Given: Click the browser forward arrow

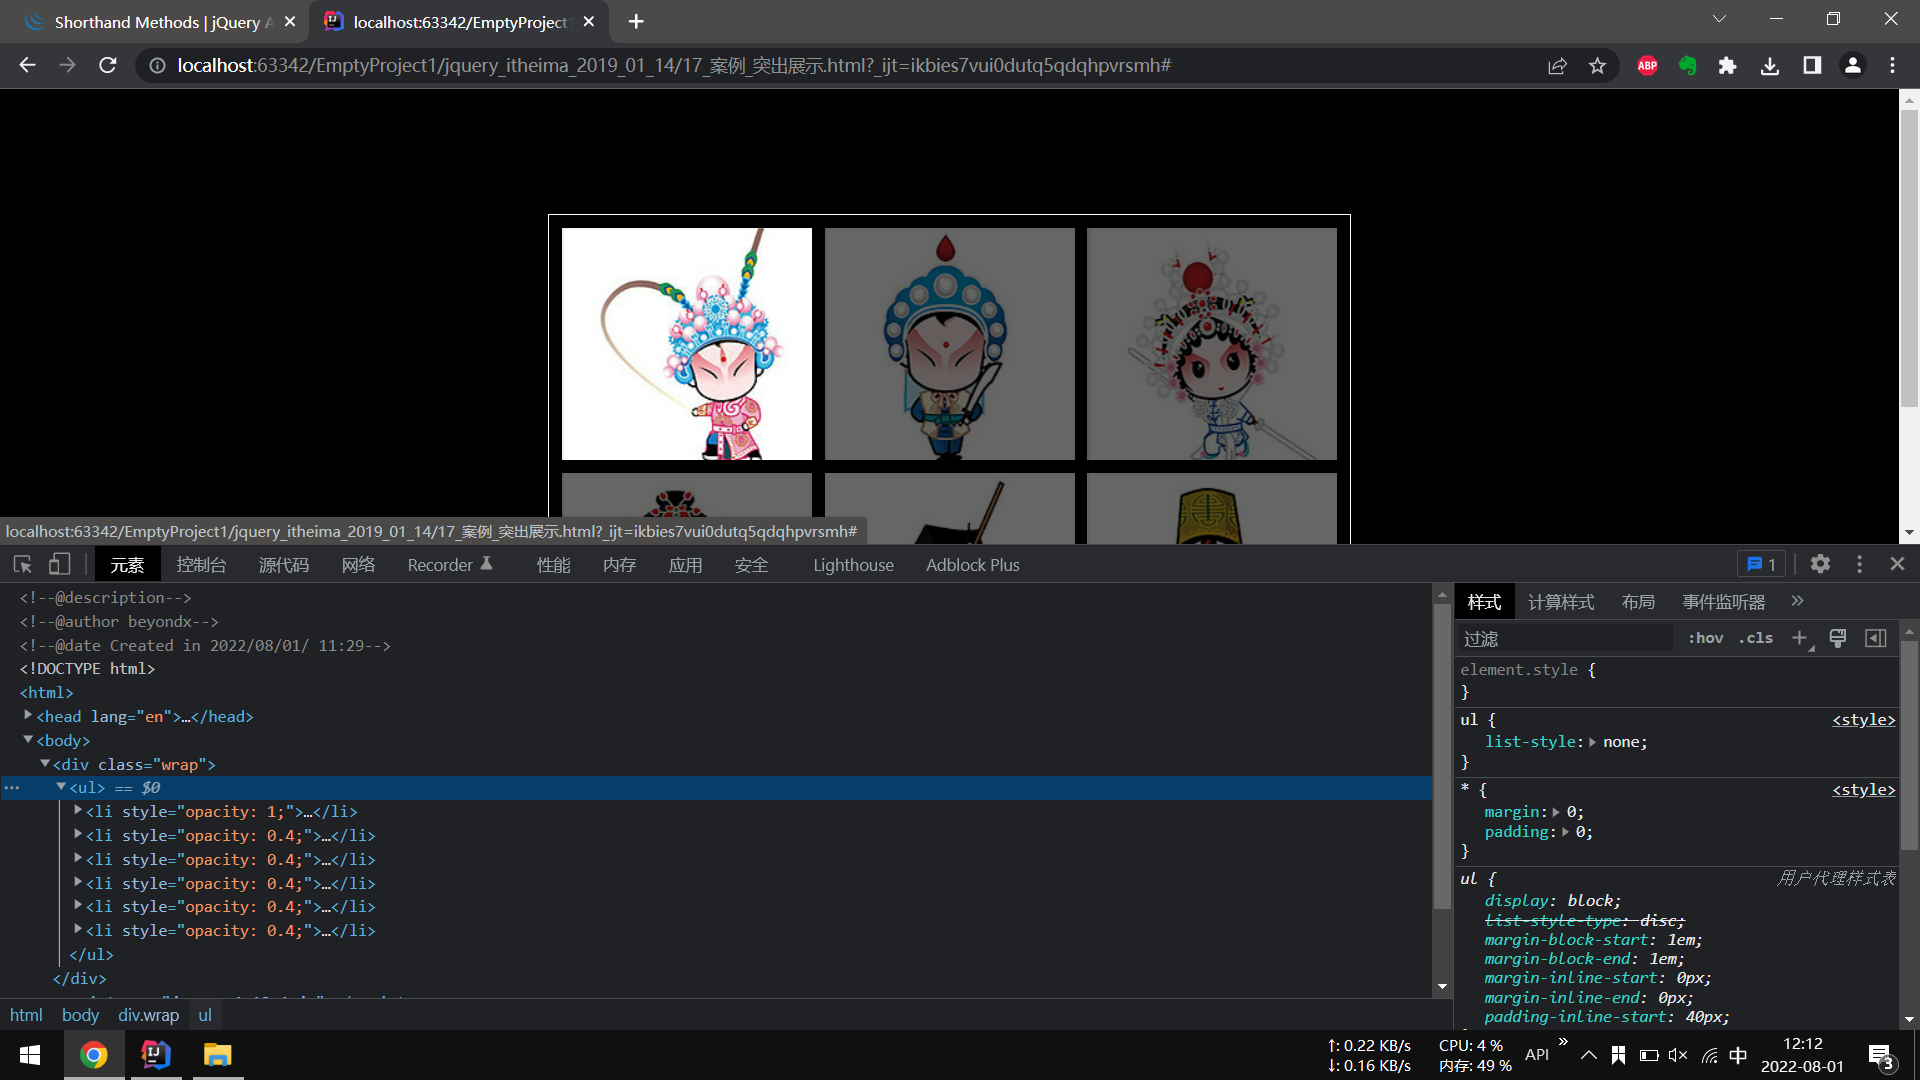Looking at the screenshot, I should pyautogui.click(x=67, y=65).
